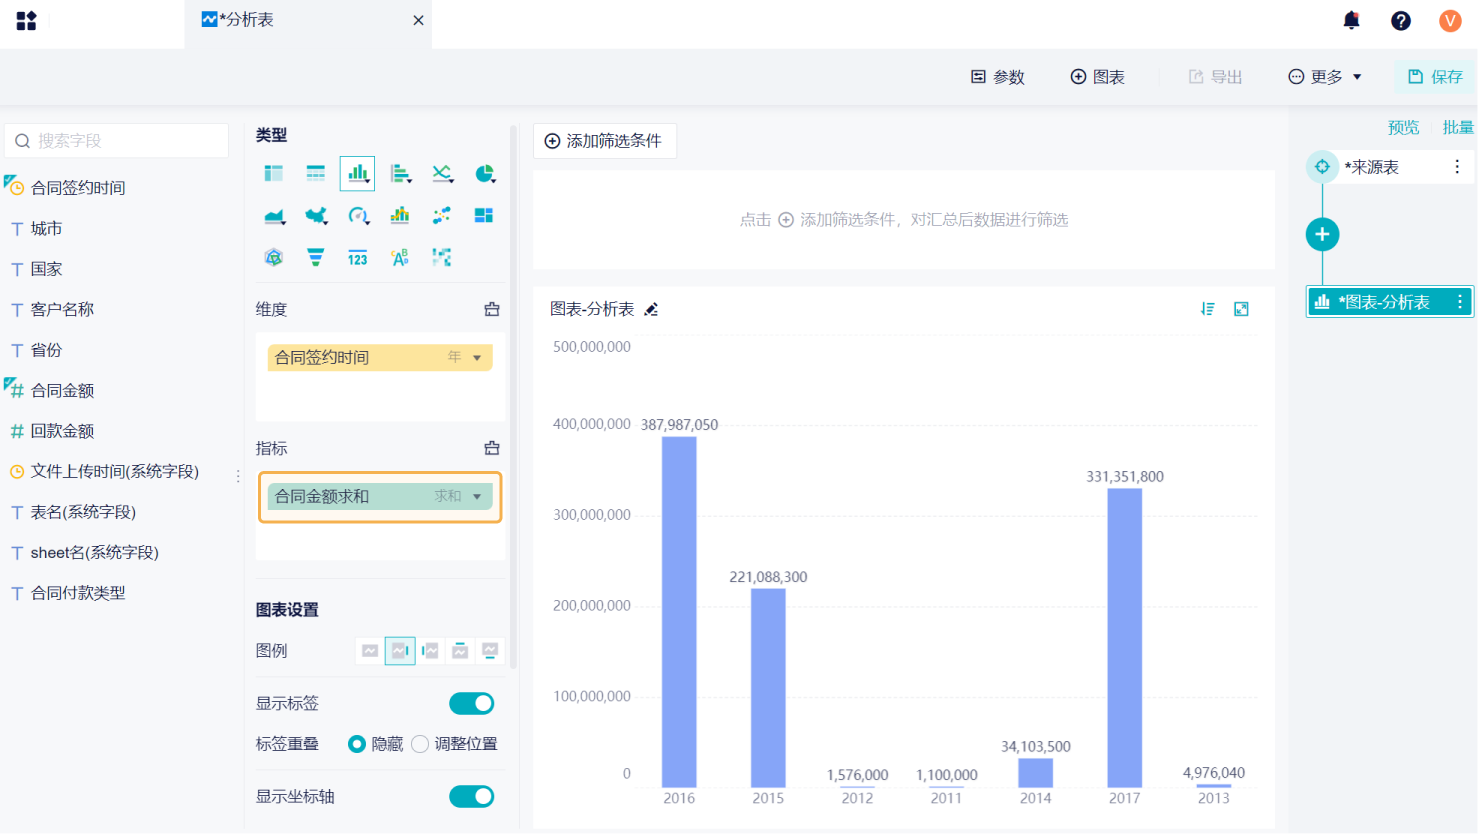Open the app grid home icon
The width and height of the screenshot is (1478, 834).
click(26, 20)
